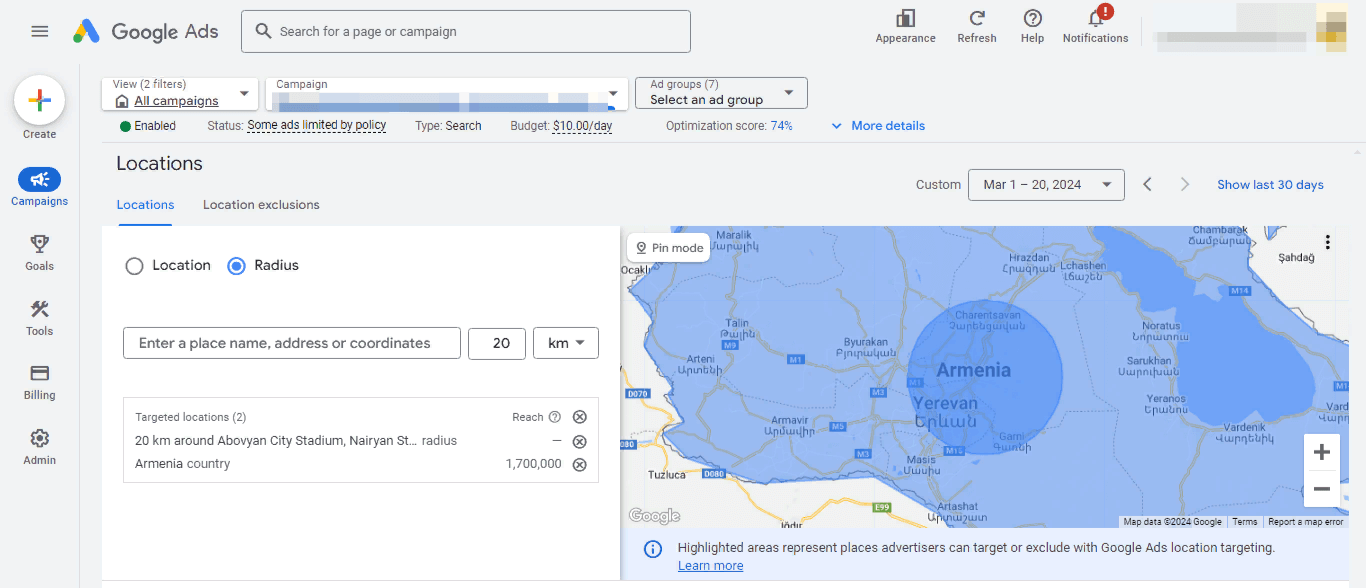Open the hamburger main menu
Image resolution: width=1366 pixels, height=588 pixels.
click(40, 31)
